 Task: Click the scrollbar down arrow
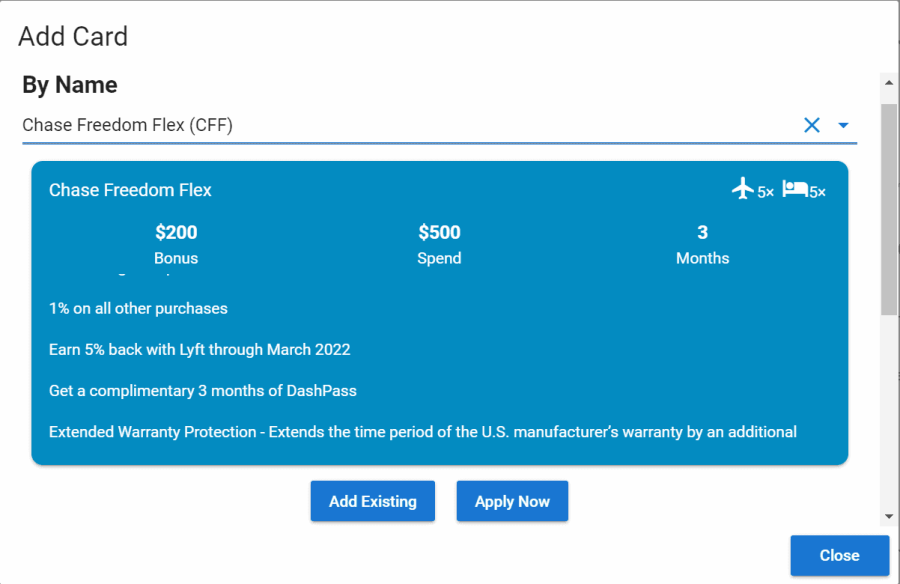(x=889, y=516)
